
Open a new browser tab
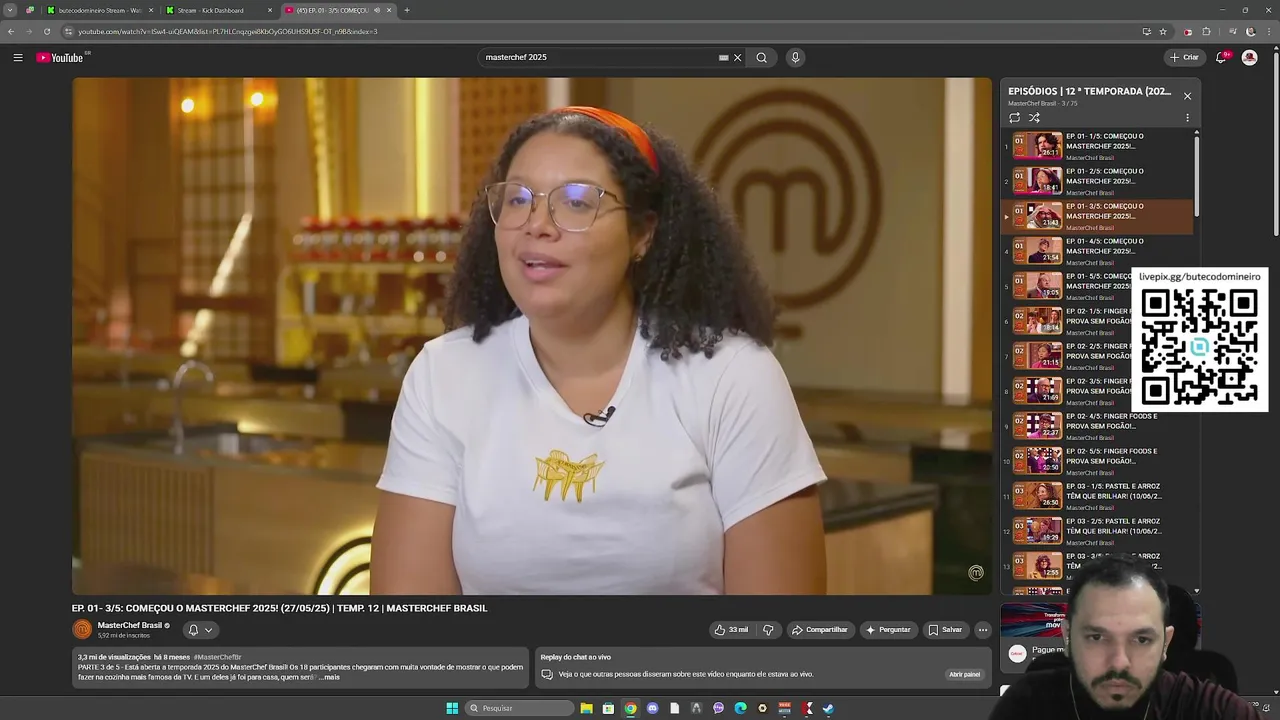coord(407,10)
